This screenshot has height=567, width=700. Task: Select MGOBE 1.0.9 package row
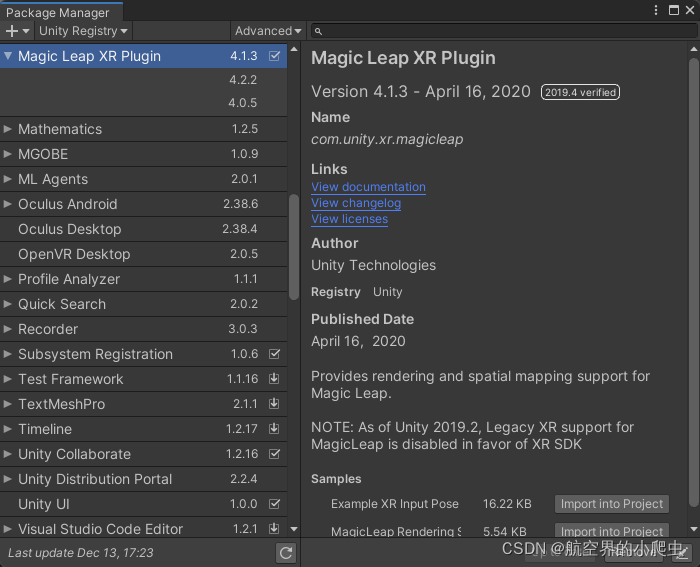click(x=143, y=154)
